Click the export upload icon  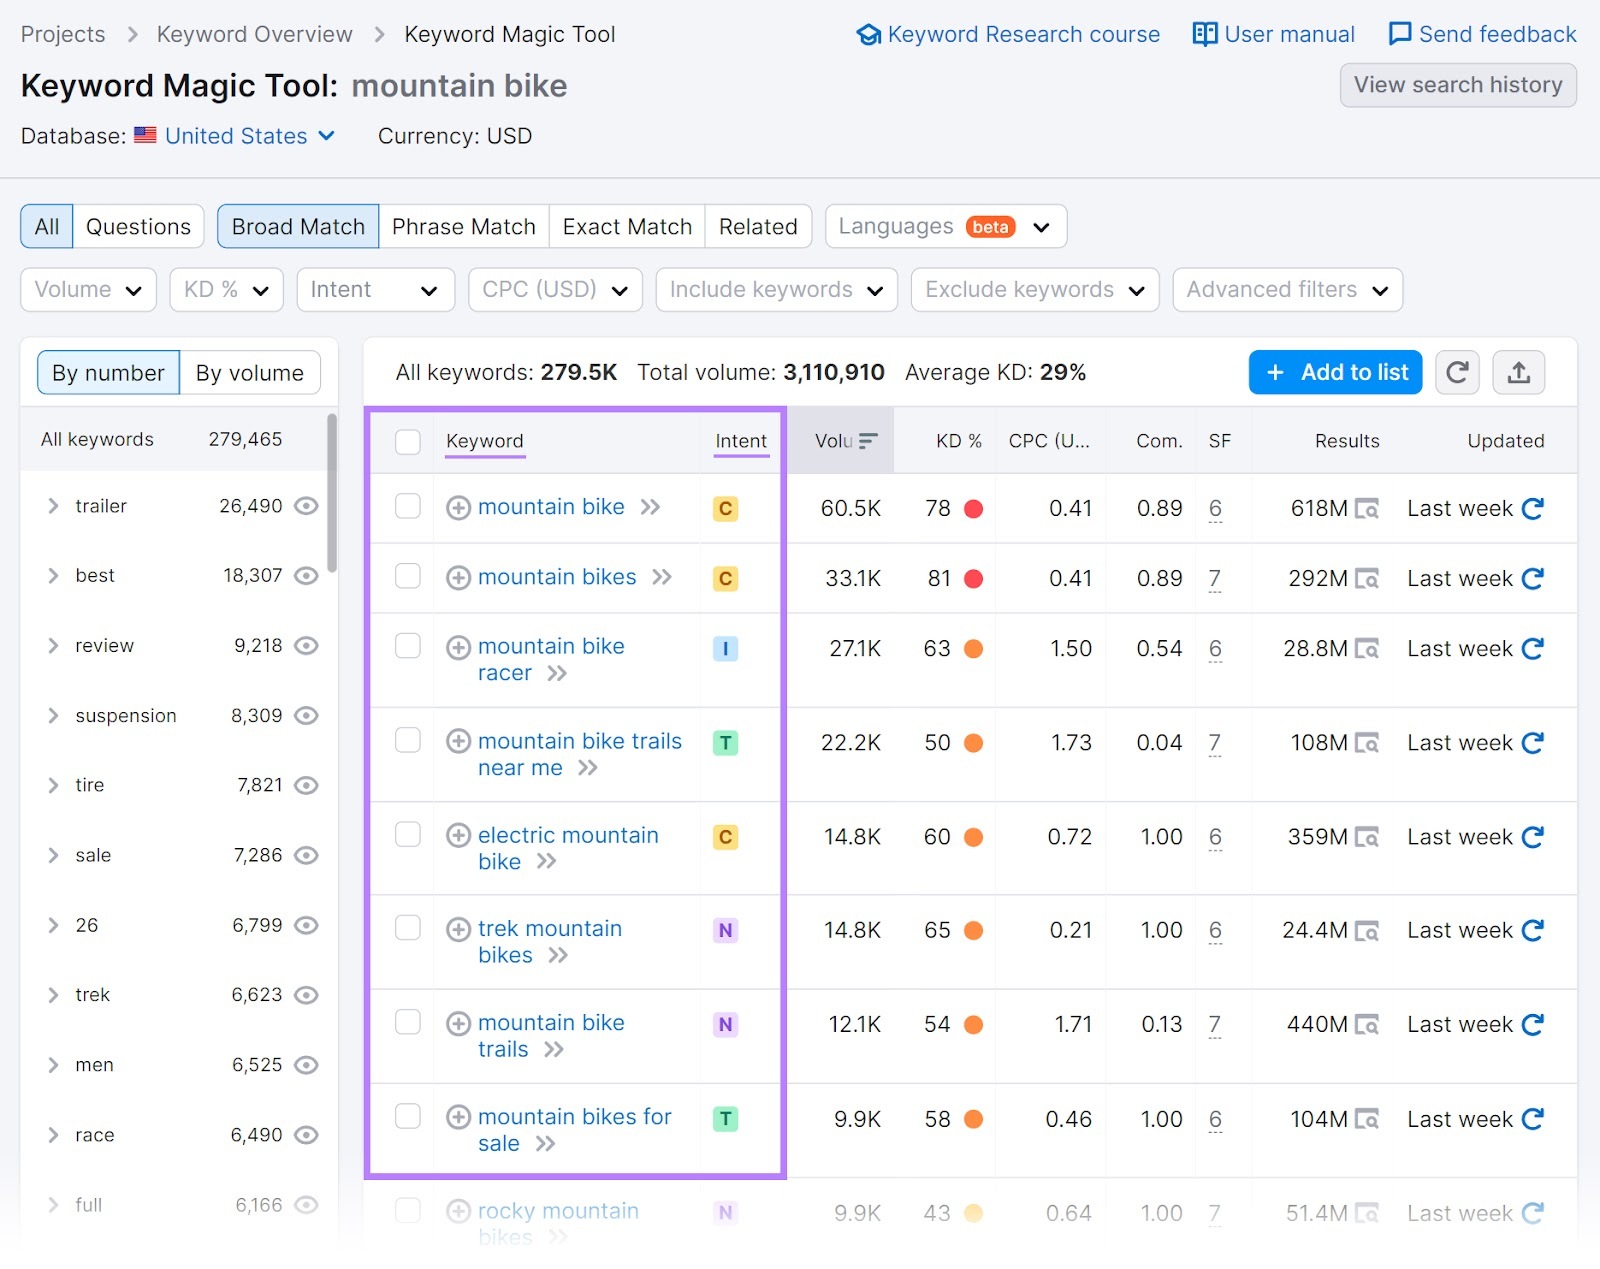click(1518, 373)
